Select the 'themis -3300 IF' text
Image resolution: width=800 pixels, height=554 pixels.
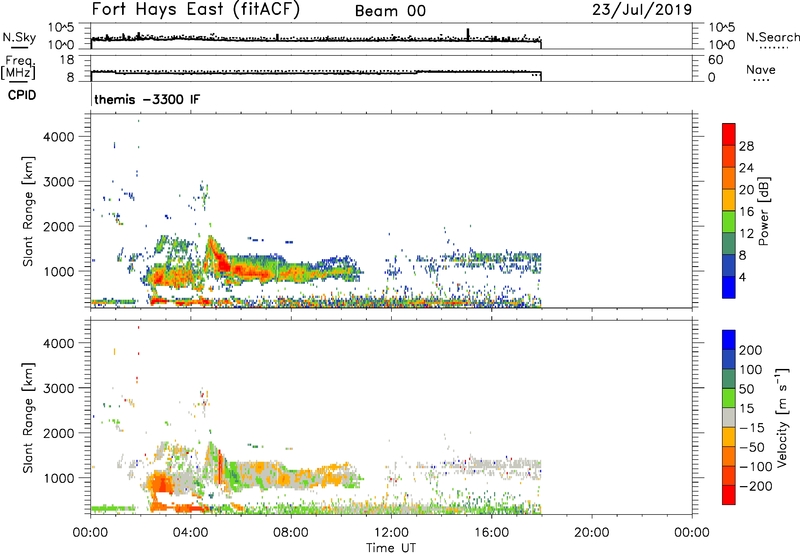tap(147, 99)
